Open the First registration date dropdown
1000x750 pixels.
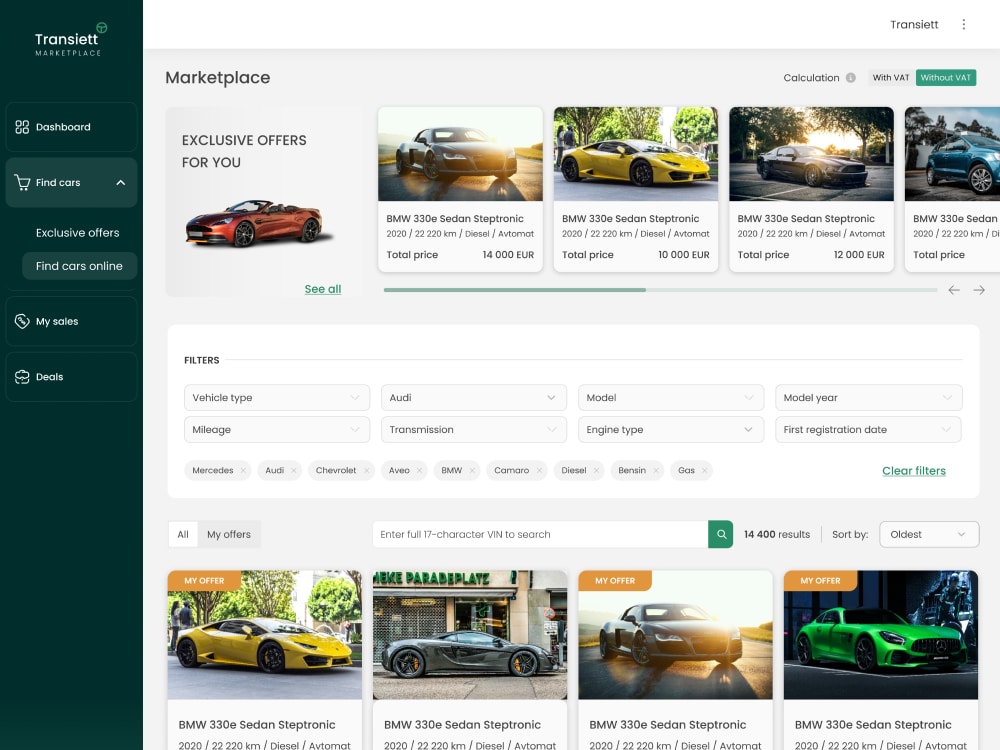[869, 430]
